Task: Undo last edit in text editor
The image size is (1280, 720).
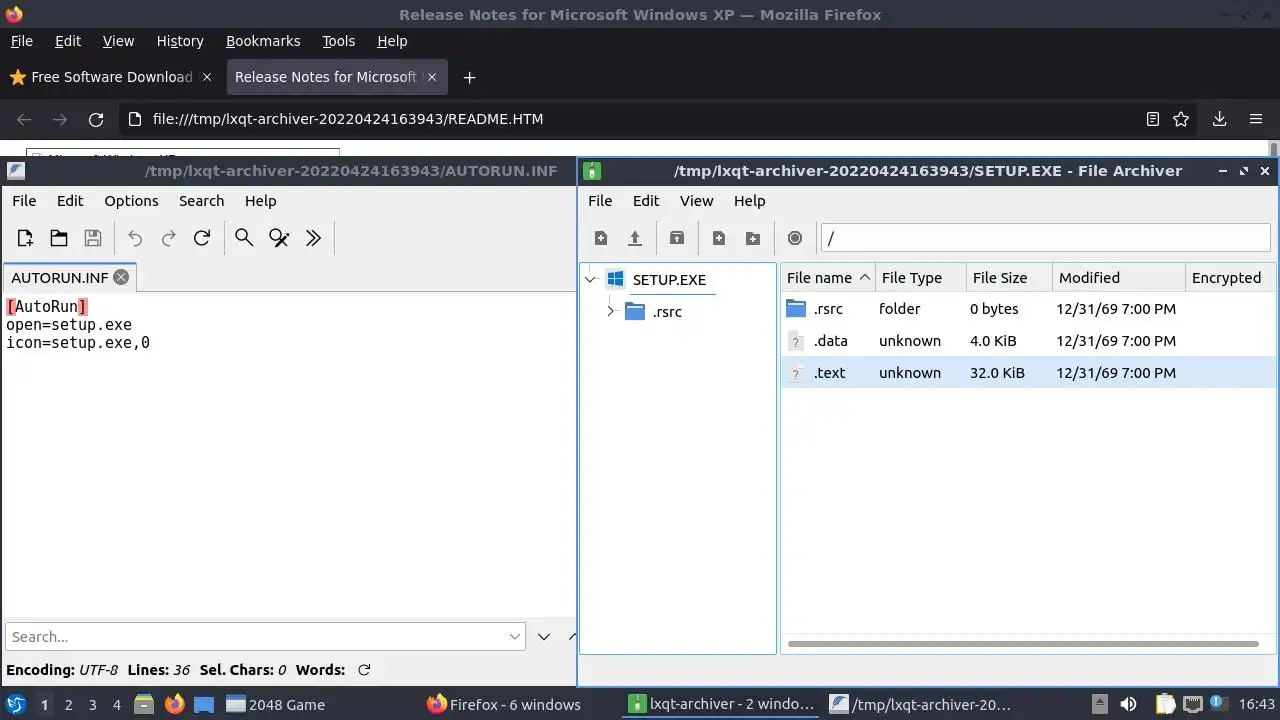Action: 135,238
